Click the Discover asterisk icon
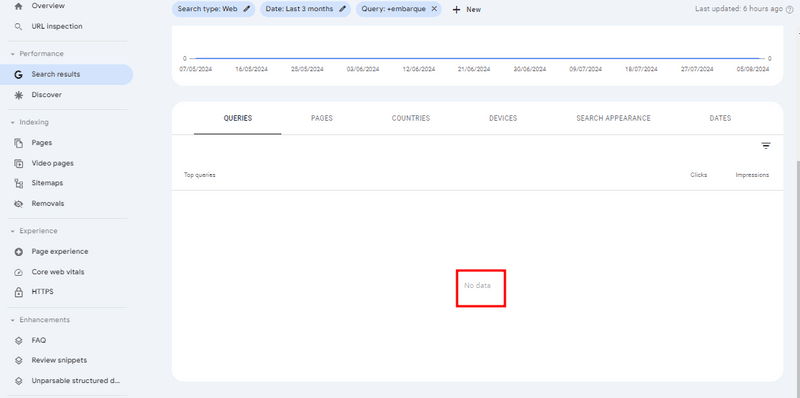Viewport: 800px width, 398px height. click(18, 95)
